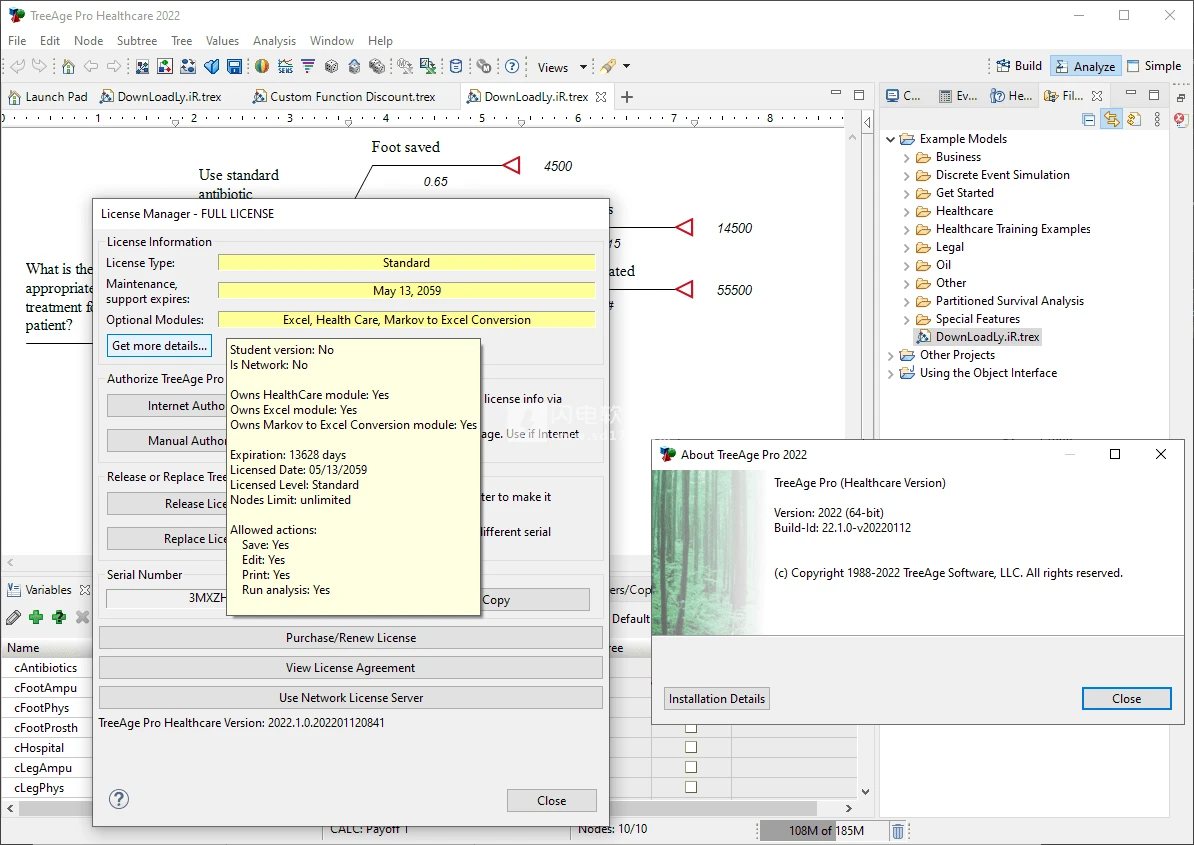The width and height of the screenshot is (1194, 845).
Task: Click the multicolor pie chart analysis icon
Action: pyautogui.click(x=262, y=67)
